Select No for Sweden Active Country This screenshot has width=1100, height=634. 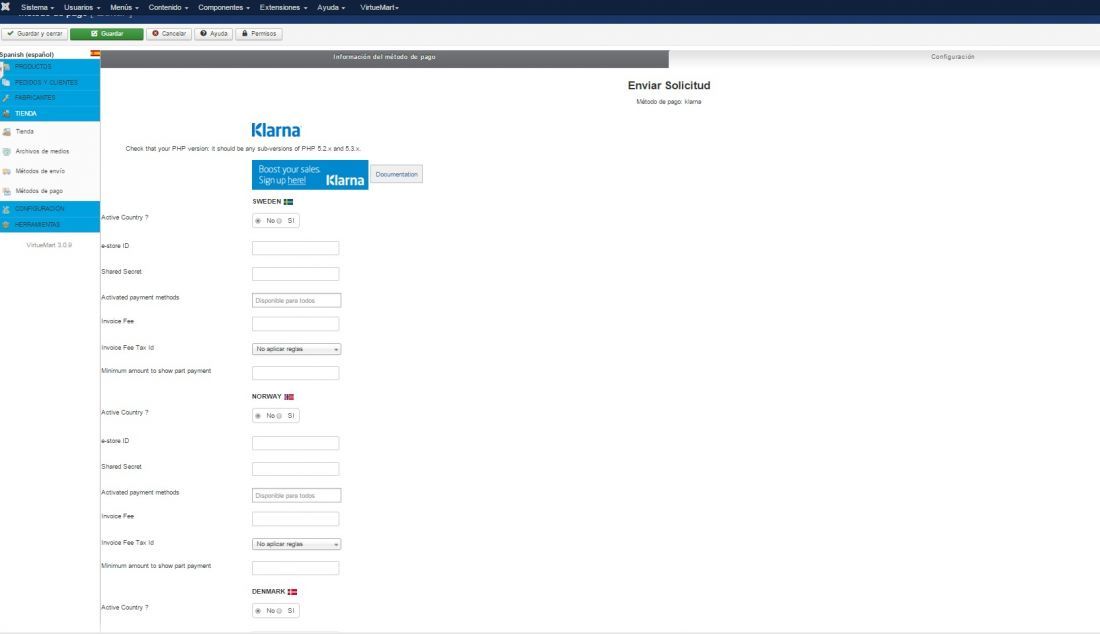[x=258, y=221]
